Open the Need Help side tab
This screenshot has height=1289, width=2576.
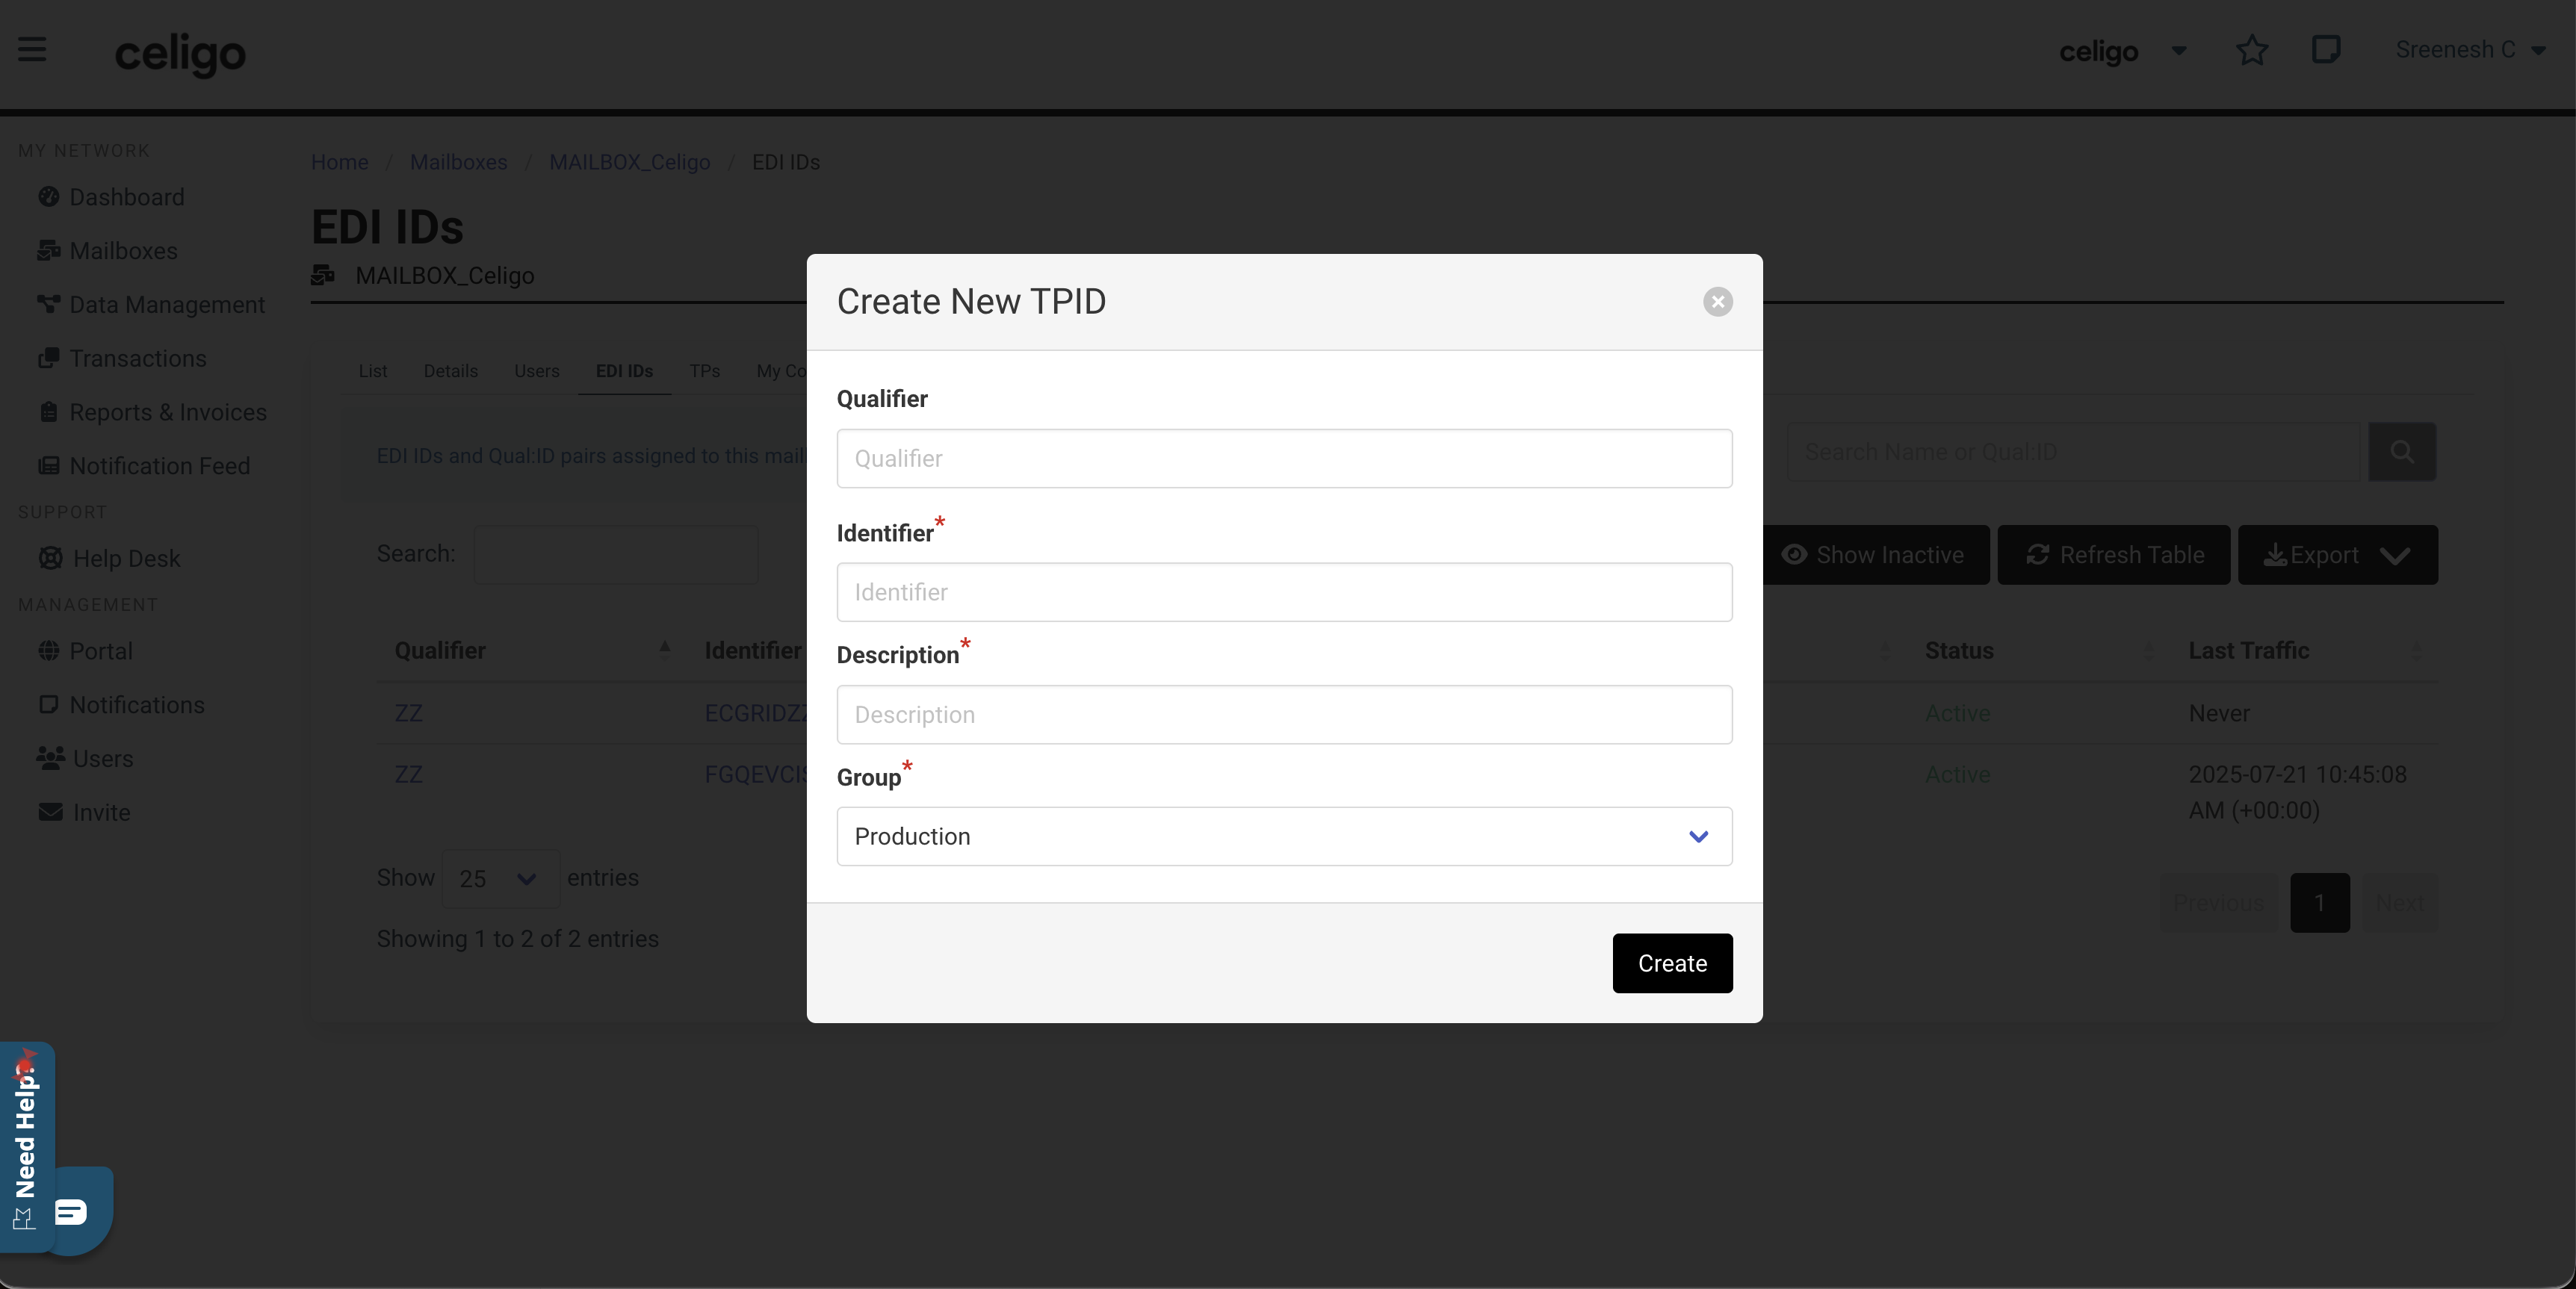(26, 1146)
